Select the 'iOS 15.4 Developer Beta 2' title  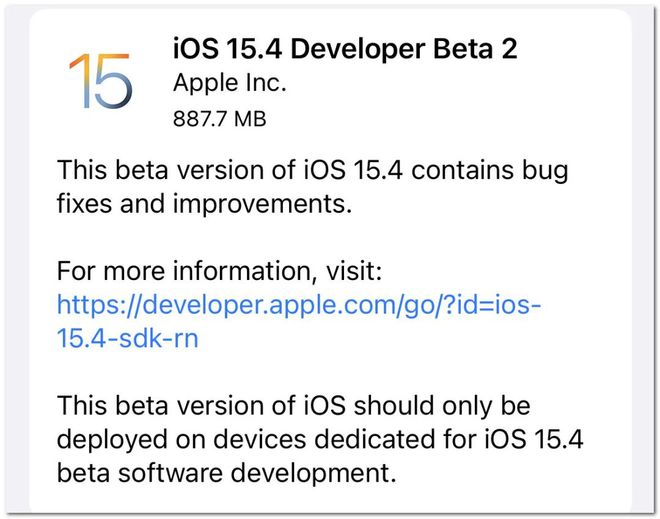(345, 48)
